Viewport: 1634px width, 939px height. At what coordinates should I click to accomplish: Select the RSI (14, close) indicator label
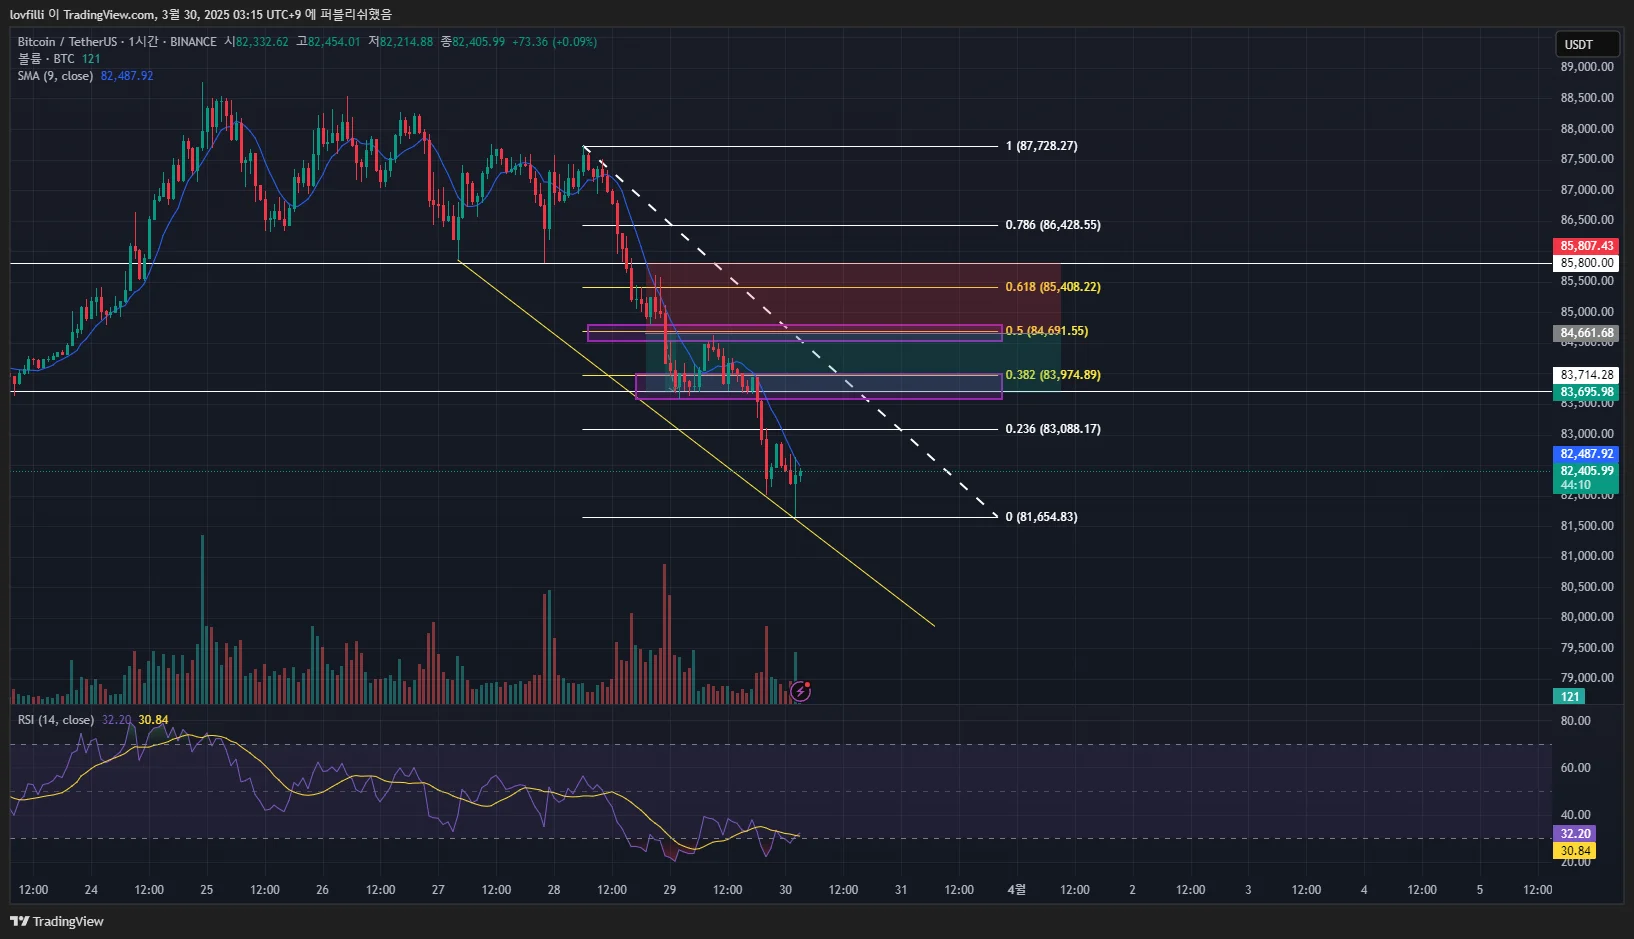[56, 720]
